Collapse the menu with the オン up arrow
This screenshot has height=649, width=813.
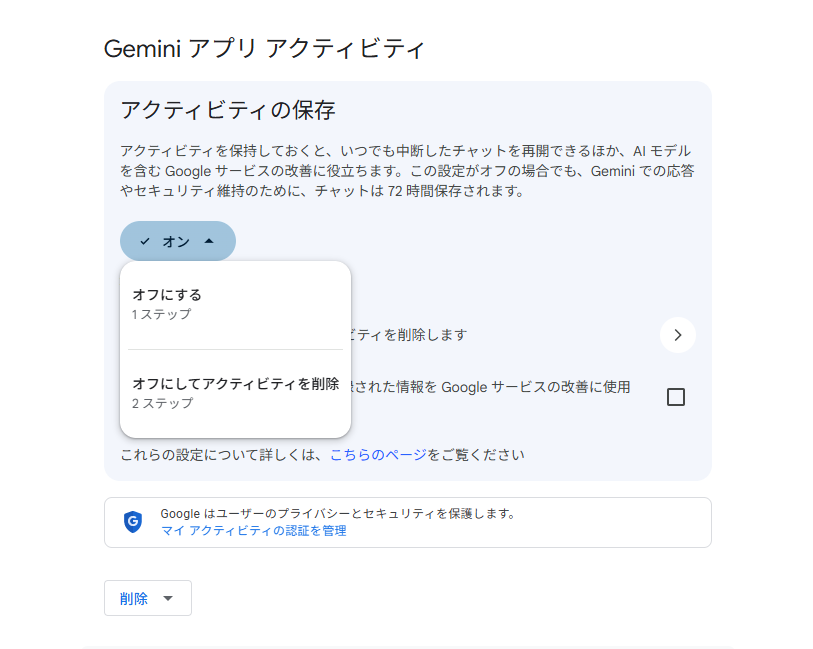point(209,241)
